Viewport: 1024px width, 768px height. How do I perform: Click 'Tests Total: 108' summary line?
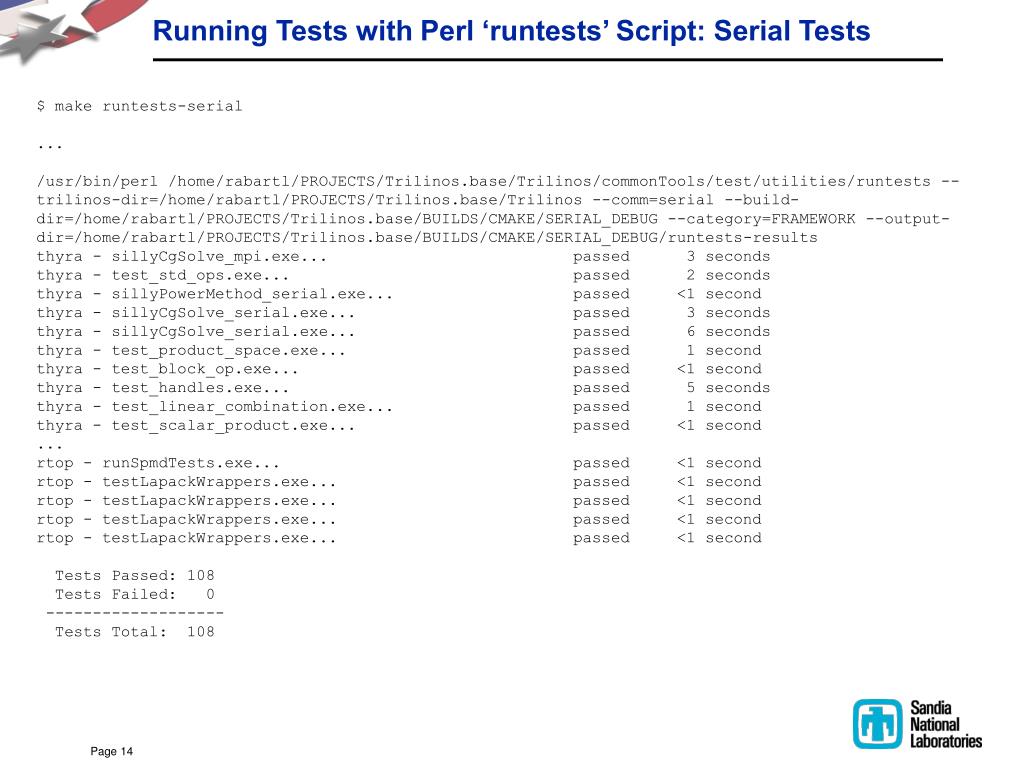[135, 632]
